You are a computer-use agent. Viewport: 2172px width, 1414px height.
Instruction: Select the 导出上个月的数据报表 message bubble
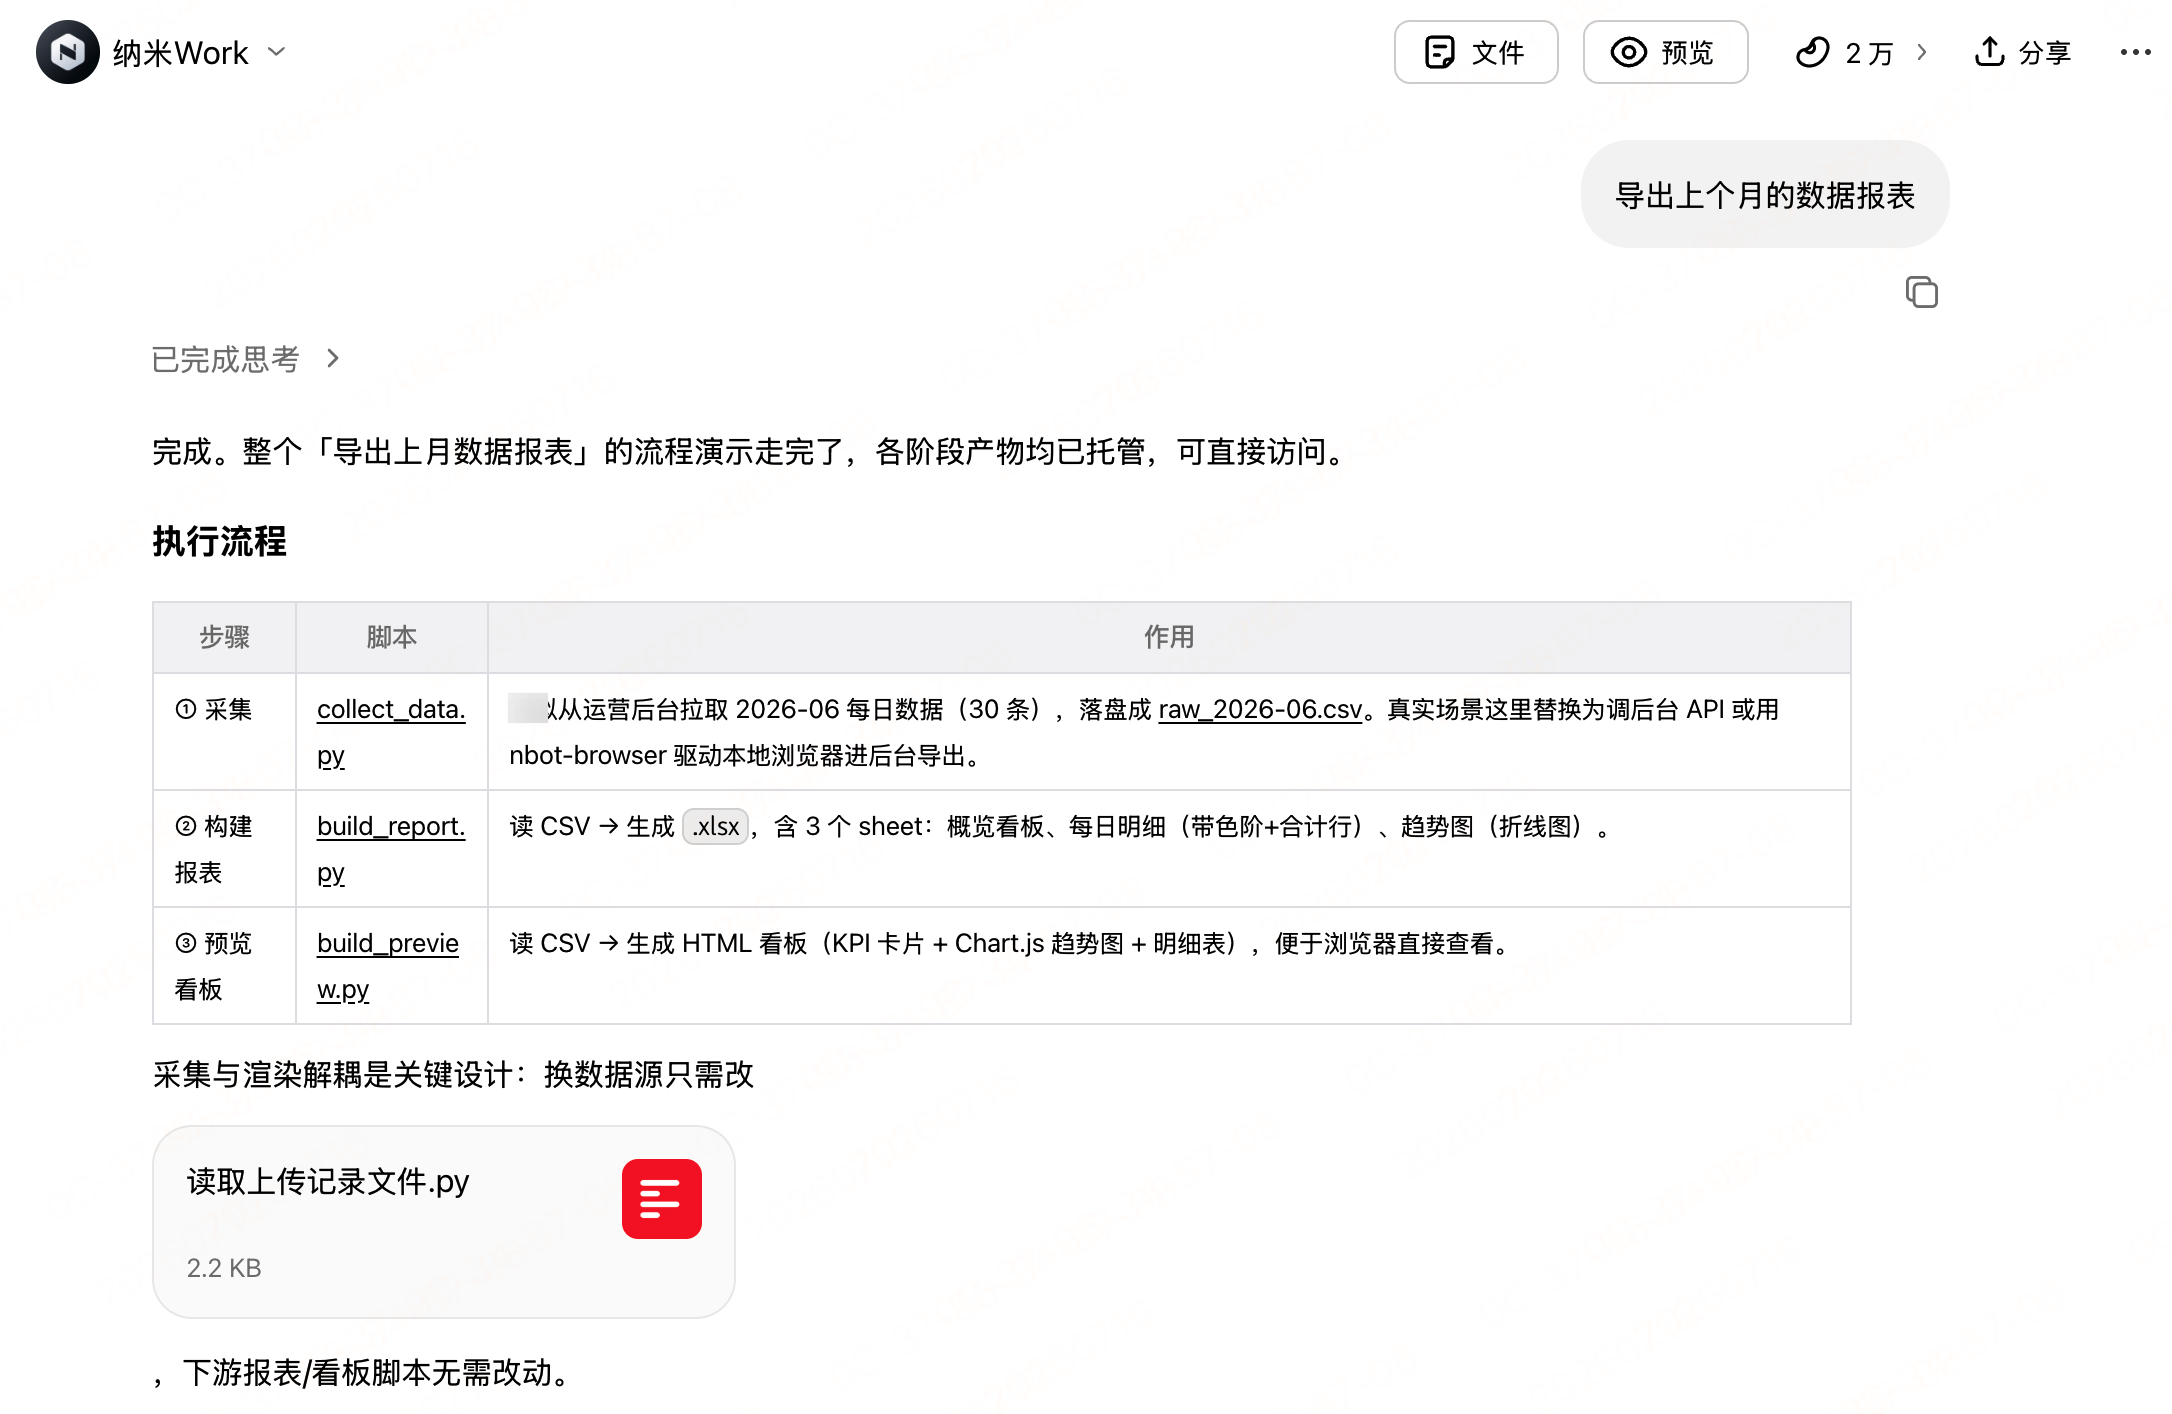[1765, 195]
